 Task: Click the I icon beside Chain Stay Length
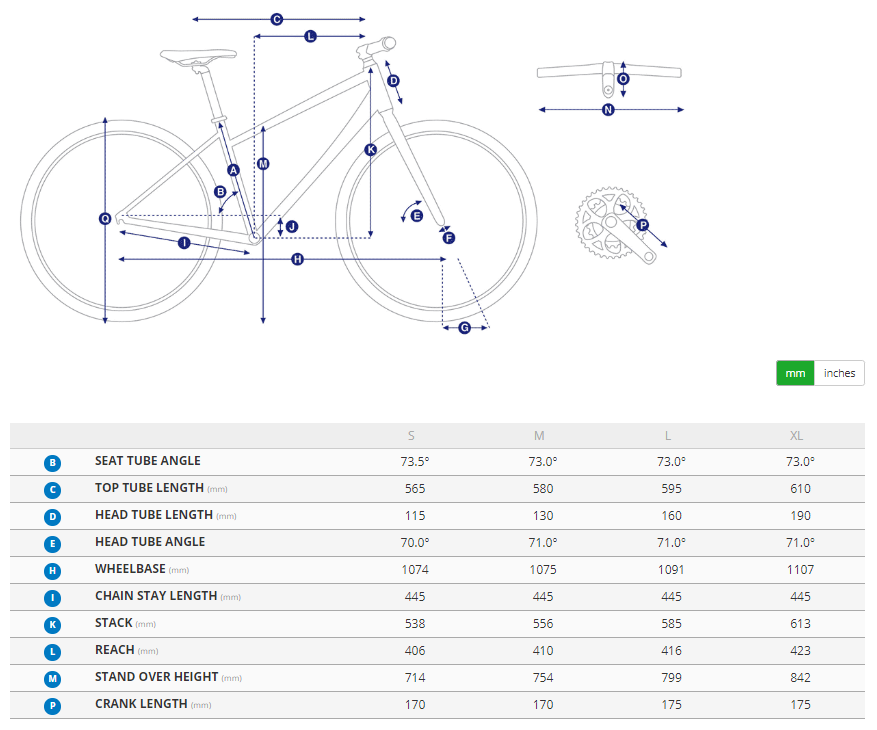[x=52, y=598]
